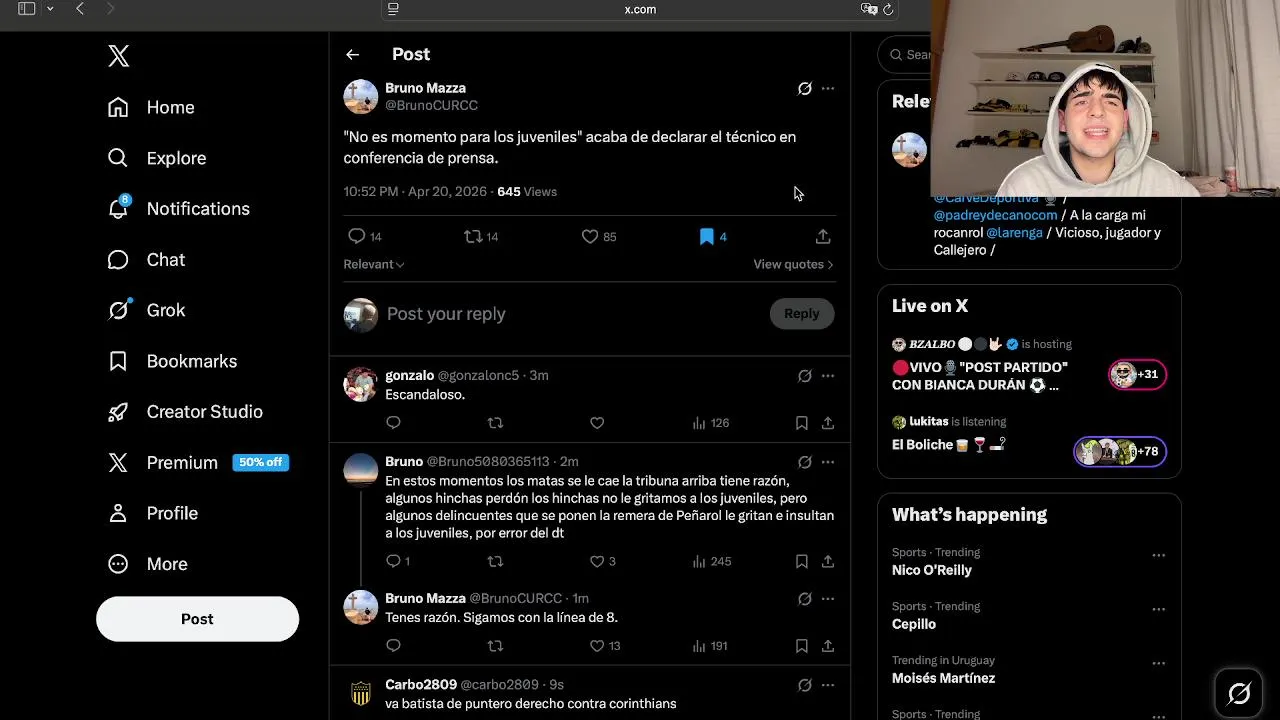Image resolution: width=1280 pixels, height=720 pixels.
Task: Share gonzalo's reply
Action: click(x=828, y=423)
